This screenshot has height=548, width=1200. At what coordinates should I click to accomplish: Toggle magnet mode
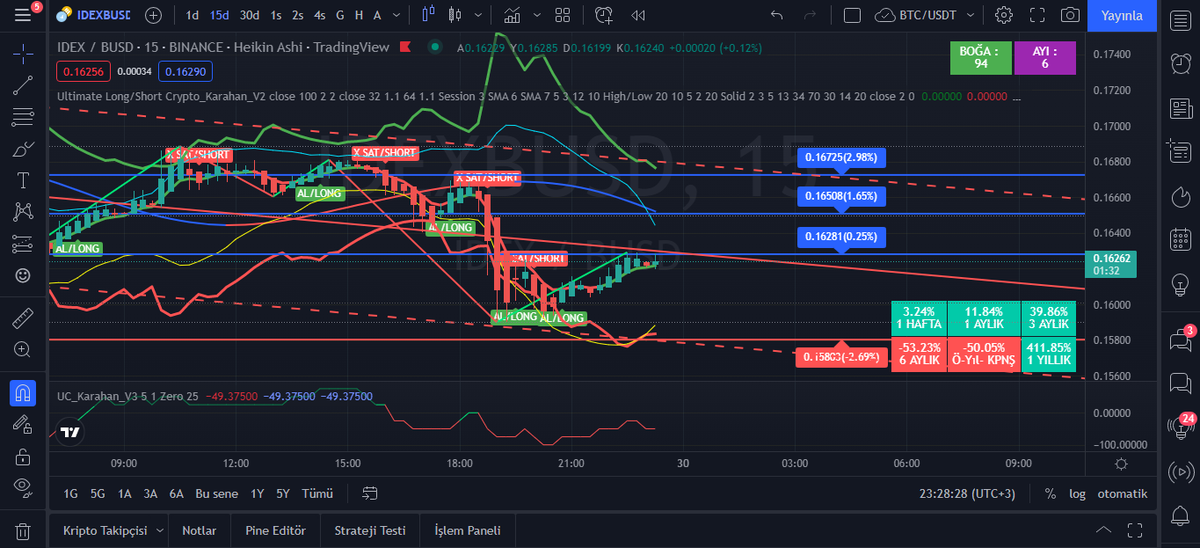(22, 393)
